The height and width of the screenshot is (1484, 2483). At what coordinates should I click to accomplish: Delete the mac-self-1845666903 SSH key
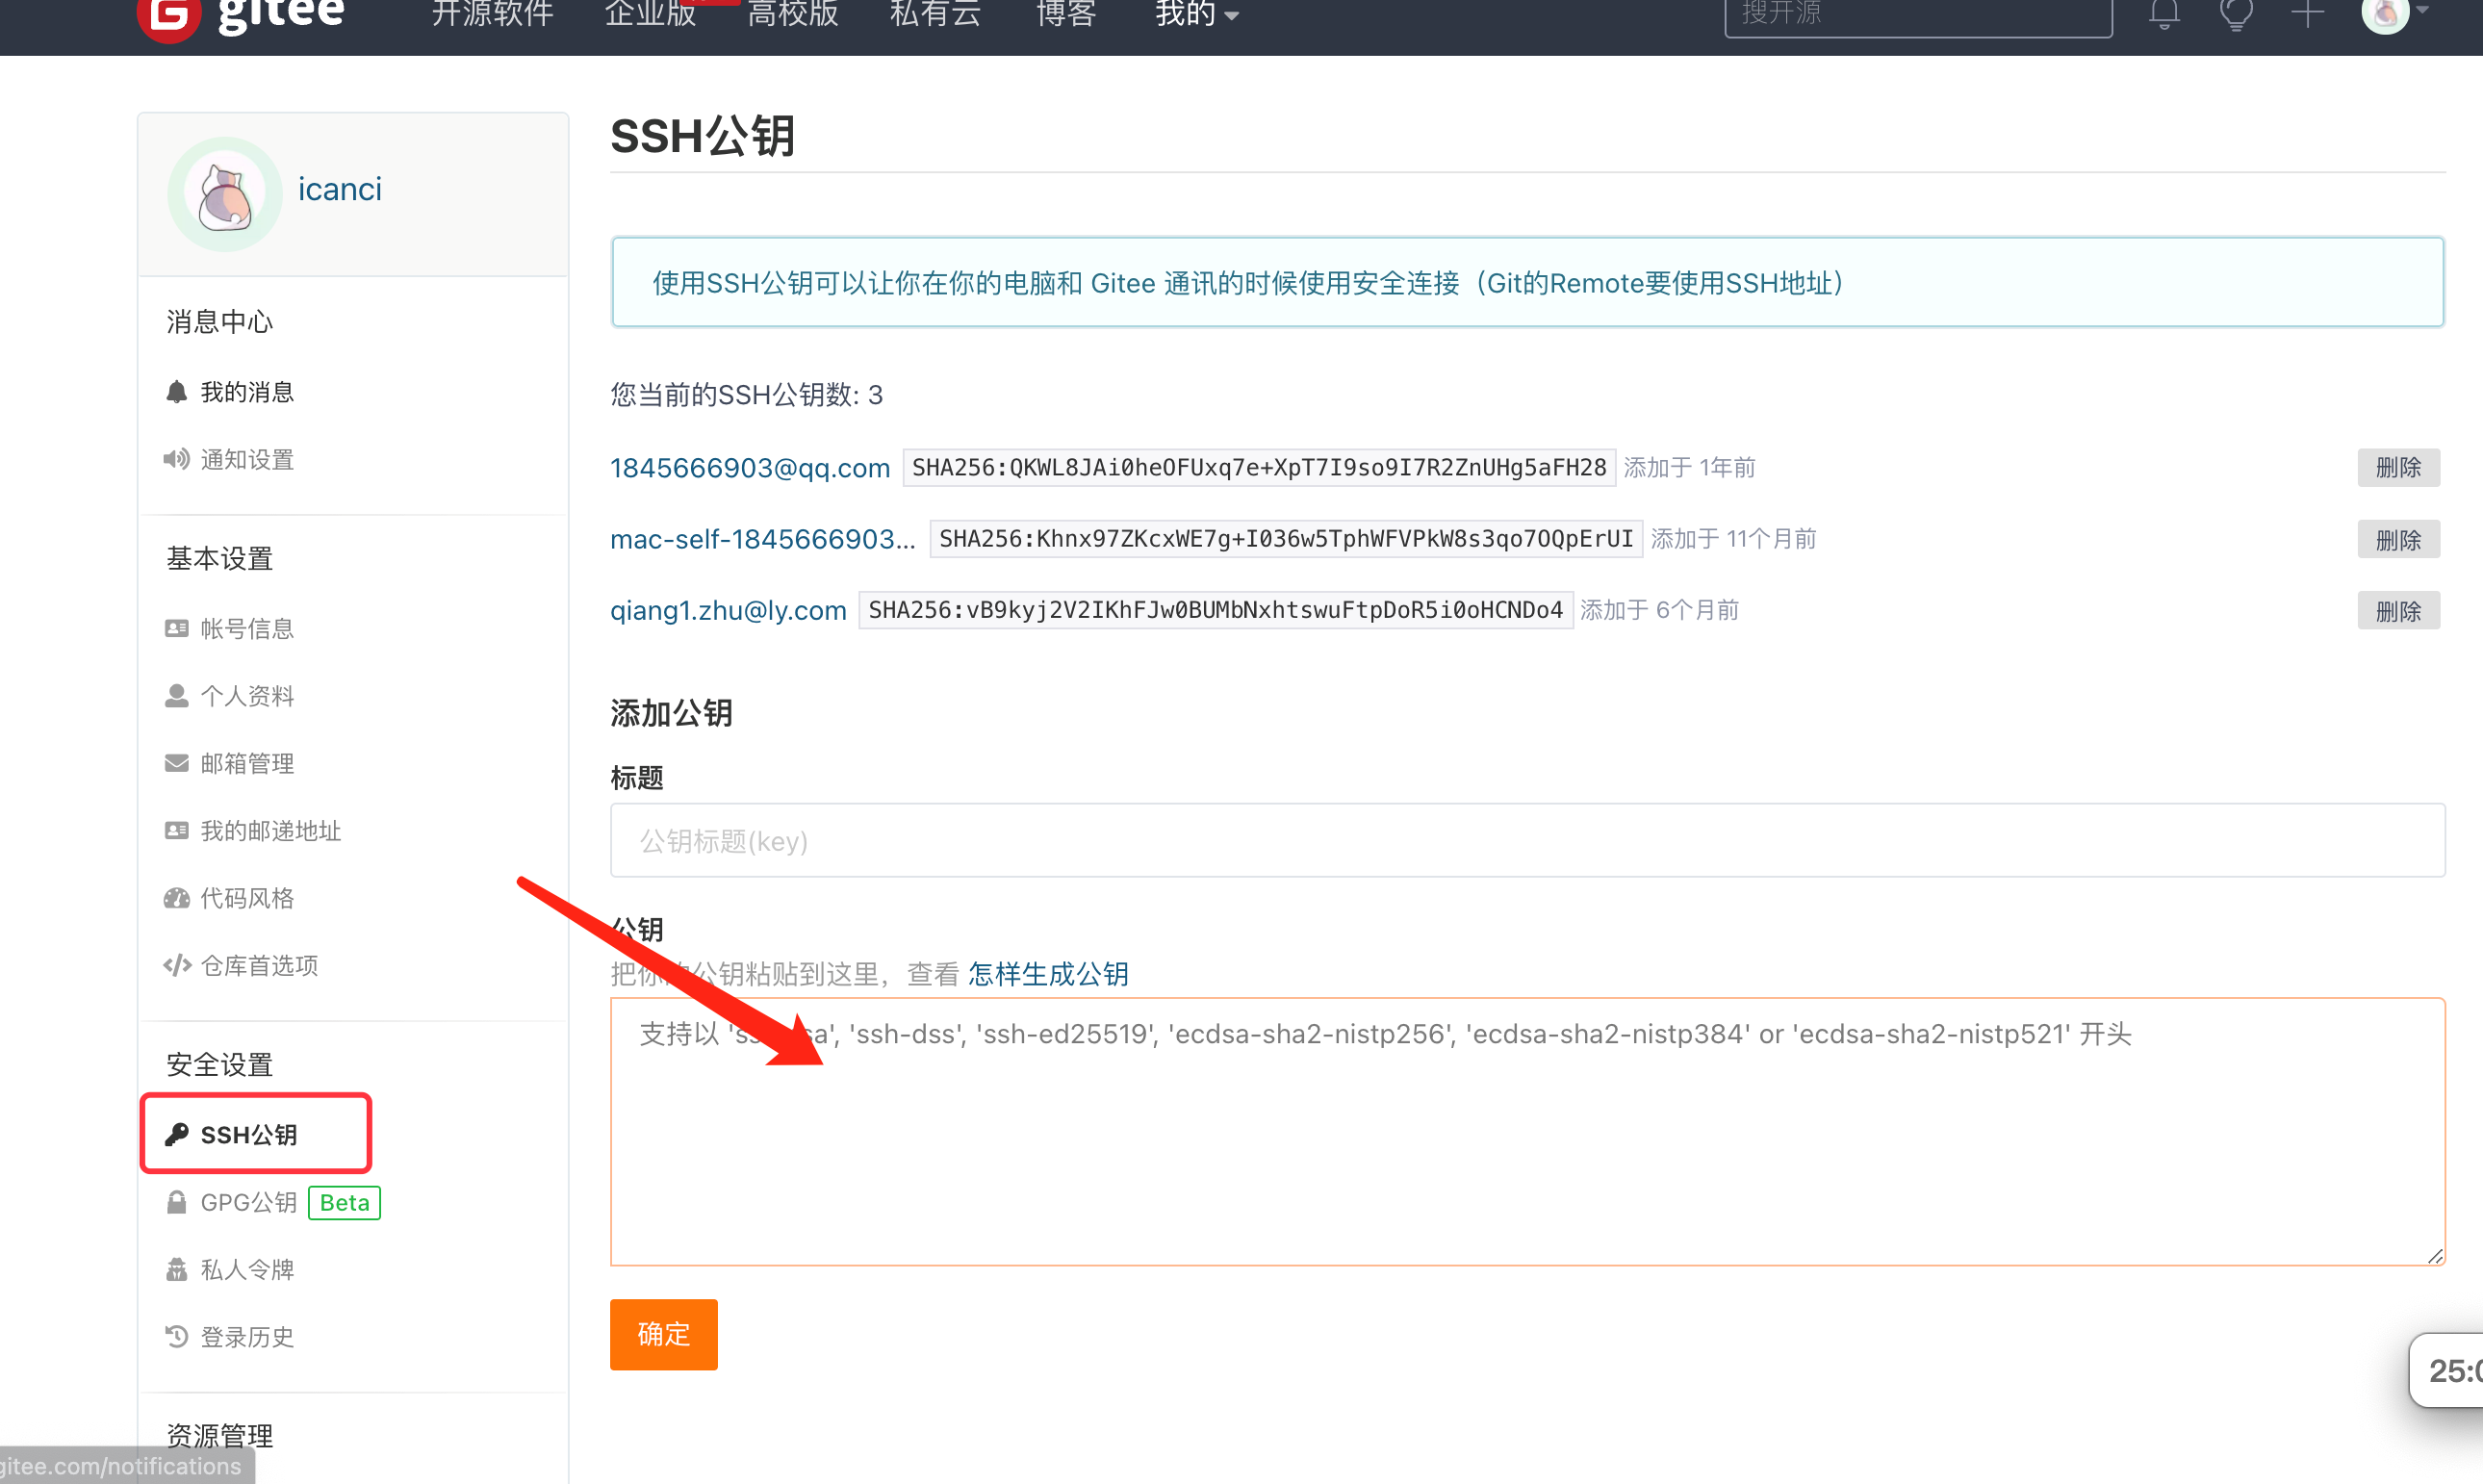pos(2398,540)
